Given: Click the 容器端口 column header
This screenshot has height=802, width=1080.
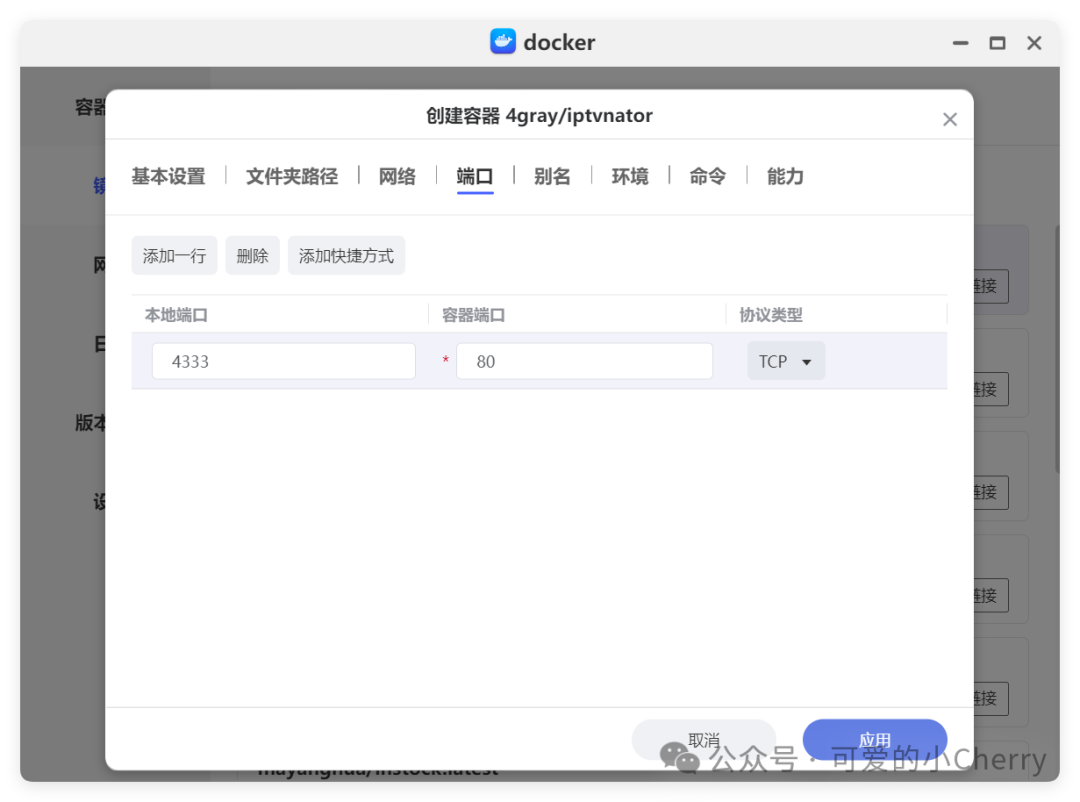Looking at the screenshot, I should click(473, 315).
